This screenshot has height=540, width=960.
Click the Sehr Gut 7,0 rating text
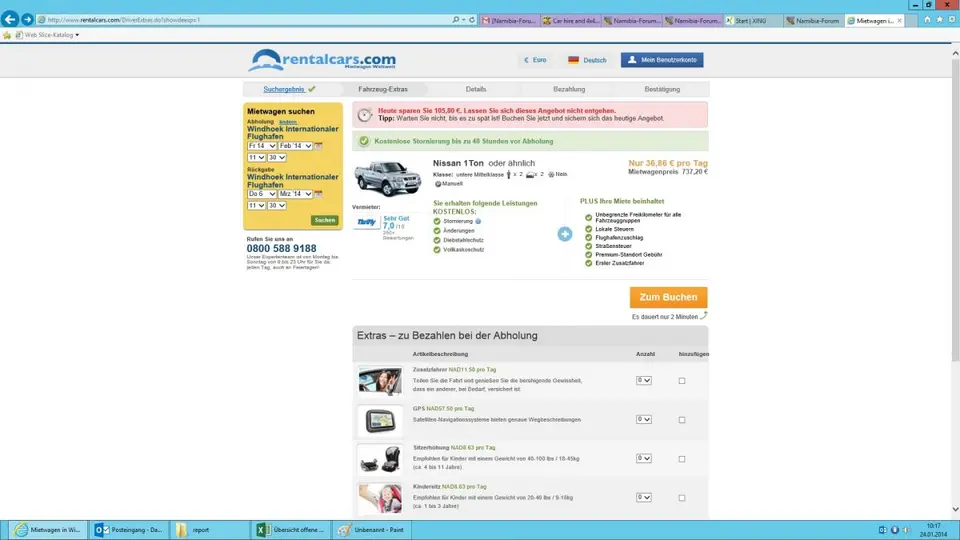coord(396,222)
